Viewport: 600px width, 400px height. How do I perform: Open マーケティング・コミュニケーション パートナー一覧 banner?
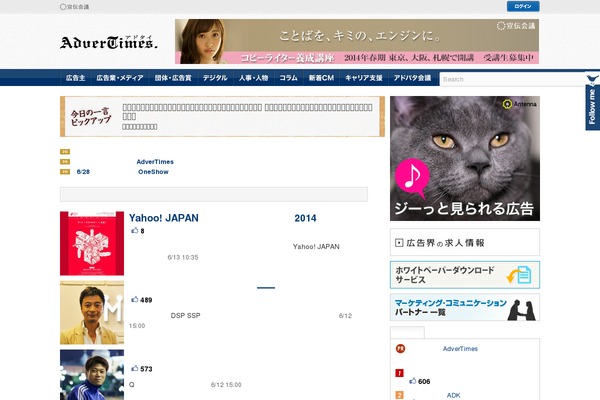coord(465,307)
